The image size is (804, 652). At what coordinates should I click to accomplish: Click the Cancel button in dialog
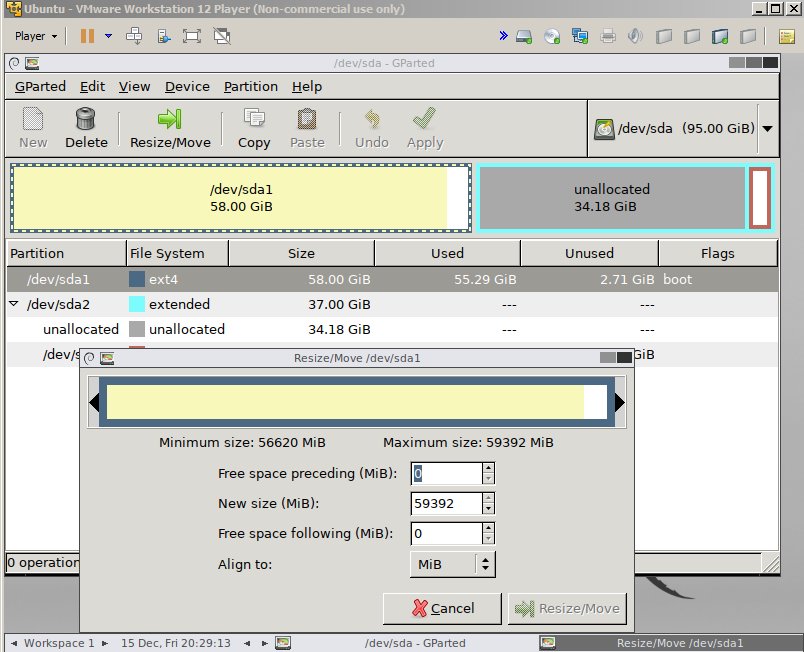pyautogui.click(x=442, y=608)
